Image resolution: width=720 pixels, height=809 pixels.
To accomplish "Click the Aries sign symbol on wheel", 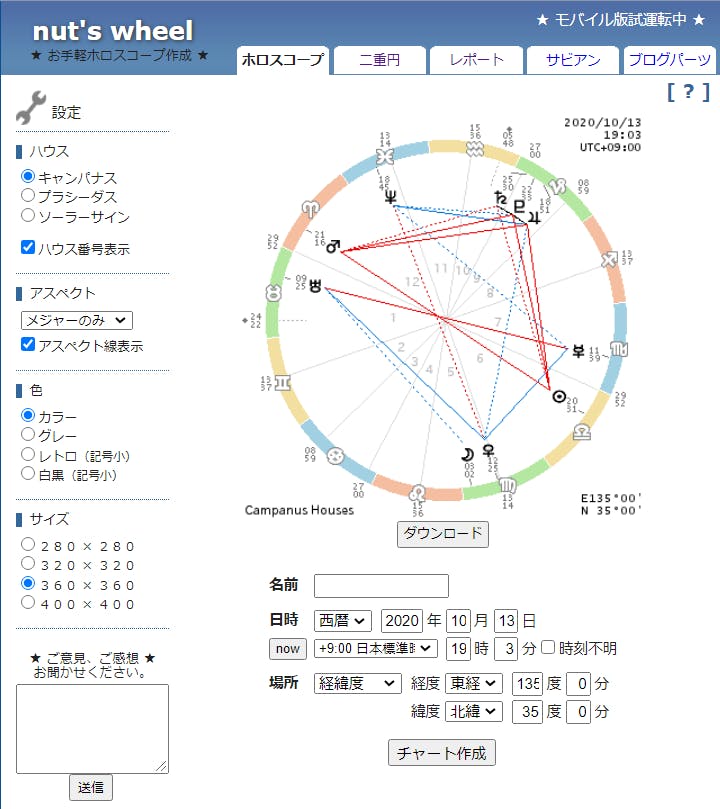I will coord(310,209).
